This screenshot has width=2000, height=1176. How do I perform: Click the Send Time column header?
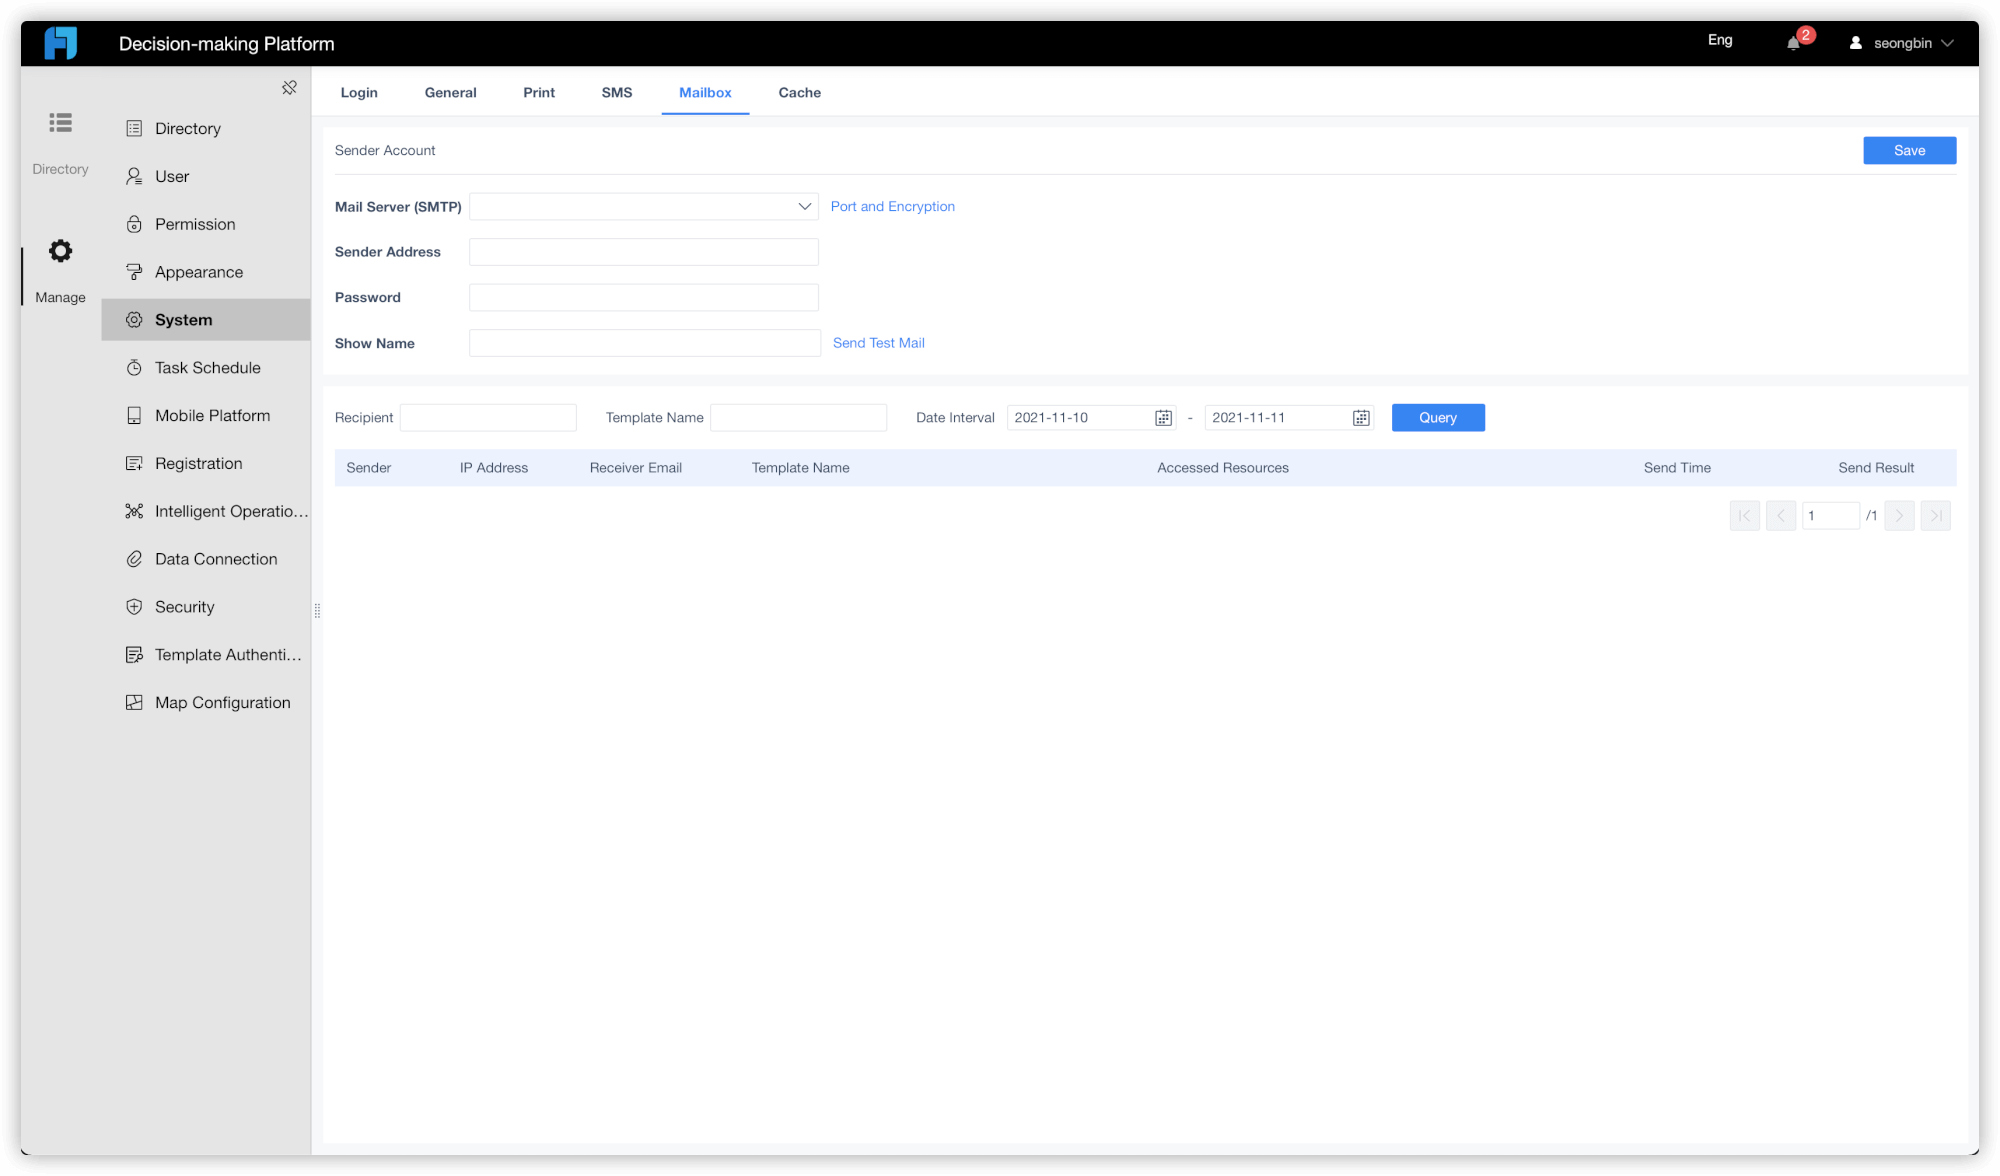pyautogui.click(x=1677, y=468)
